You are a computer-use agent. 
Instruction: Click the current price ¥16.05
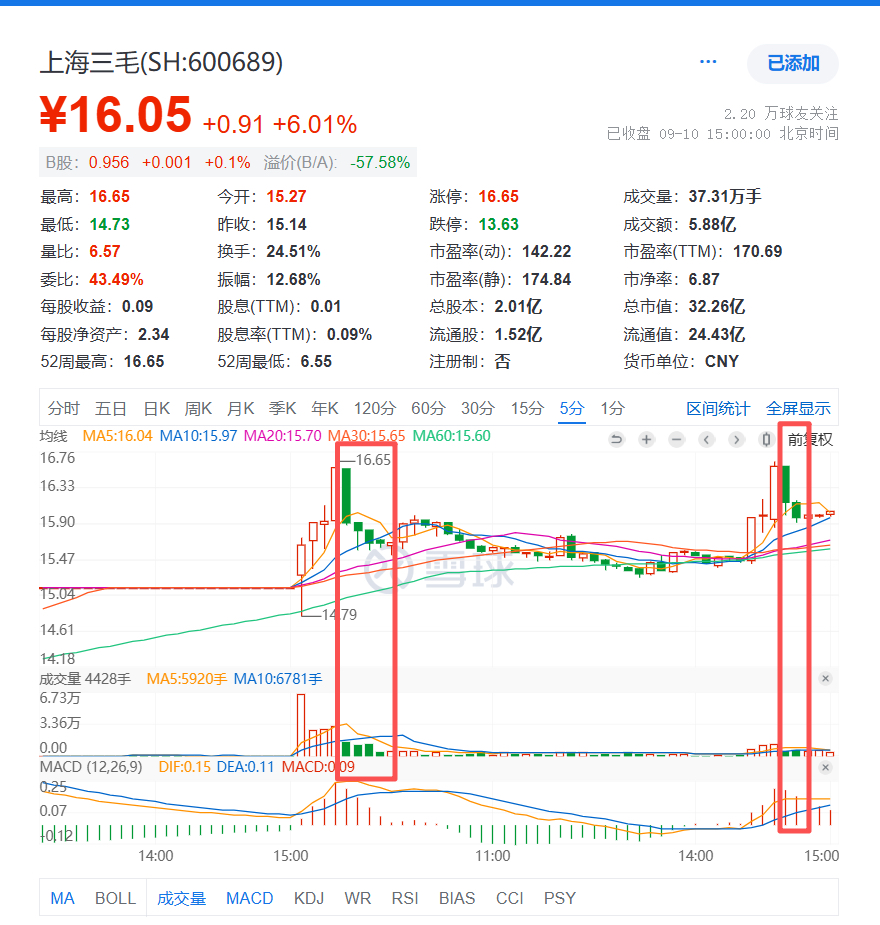coord(116,114)
